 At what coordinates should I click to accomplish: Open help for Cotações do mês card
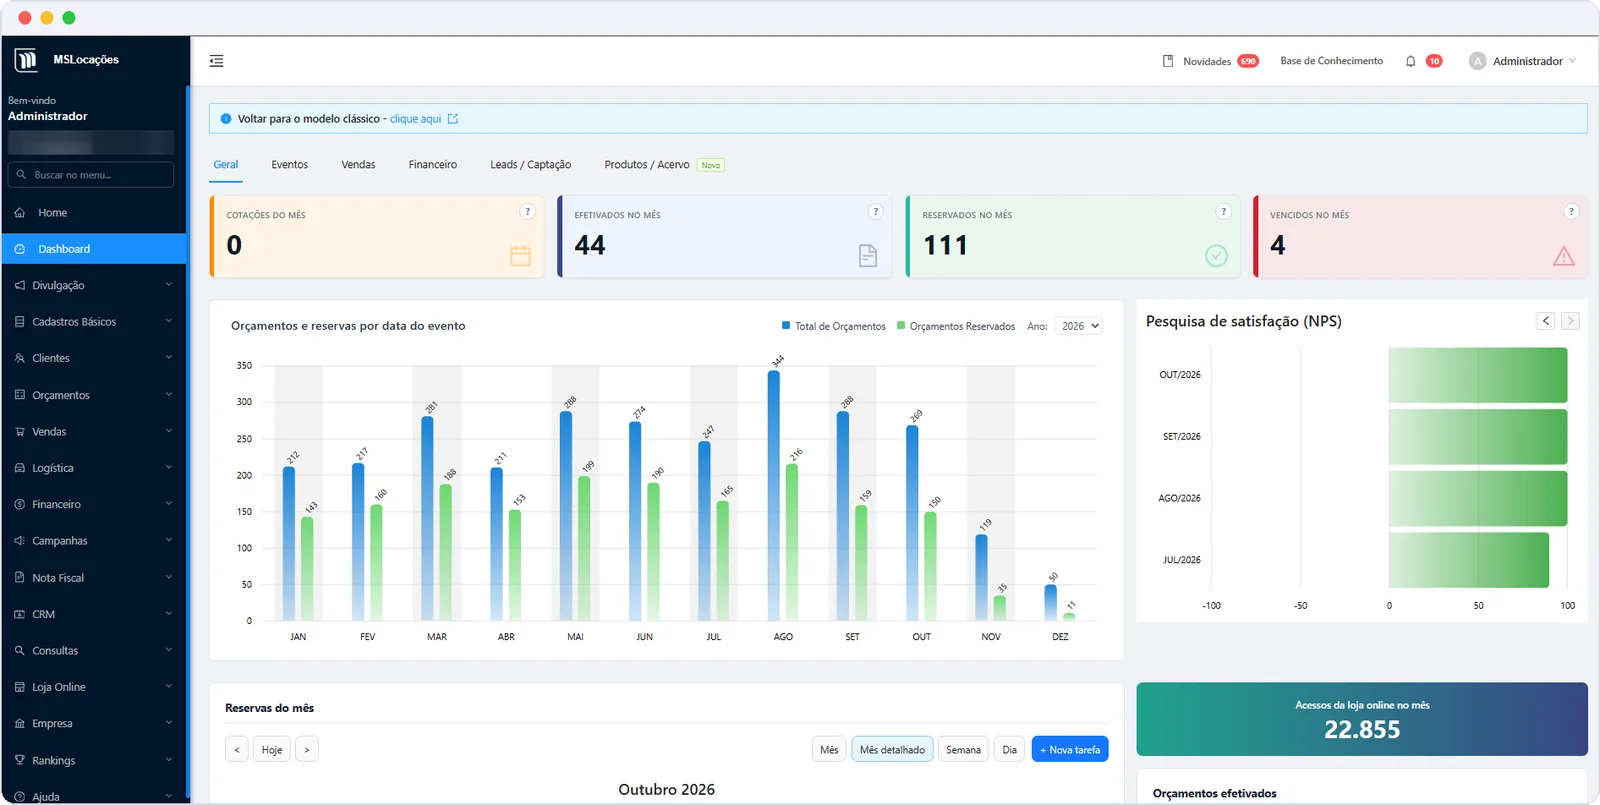(527, 211)
